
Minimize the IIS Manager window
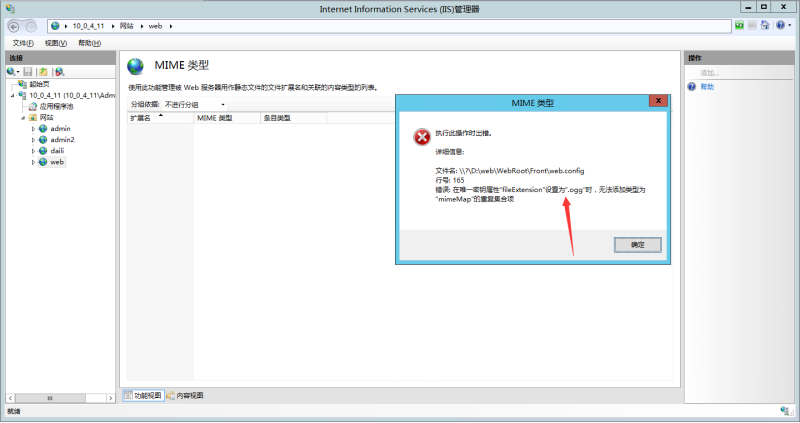(748, 7)
